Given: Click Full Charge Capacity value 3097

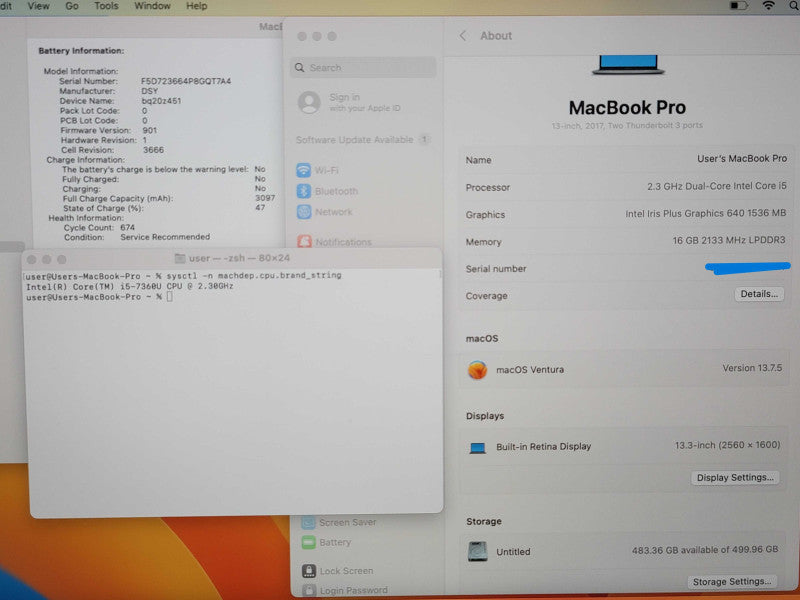Looking at the screenshot, I should tap(265, 198).
